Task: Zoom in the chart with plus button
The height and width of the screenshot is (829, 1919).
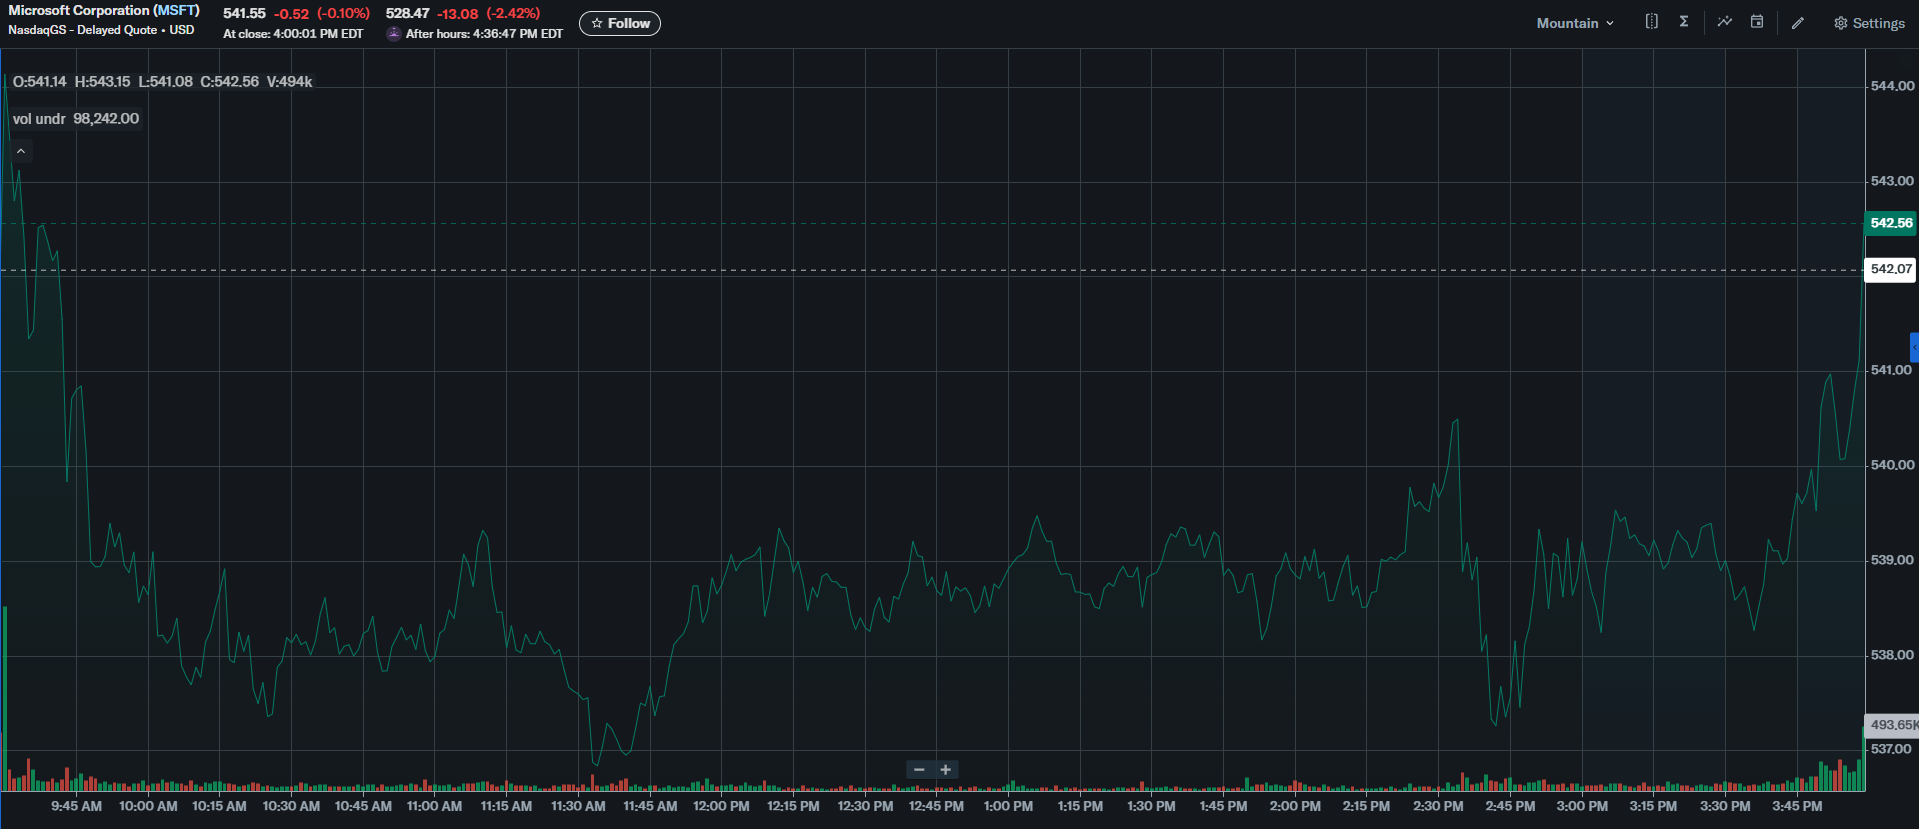Action: (x=946, y=769)
